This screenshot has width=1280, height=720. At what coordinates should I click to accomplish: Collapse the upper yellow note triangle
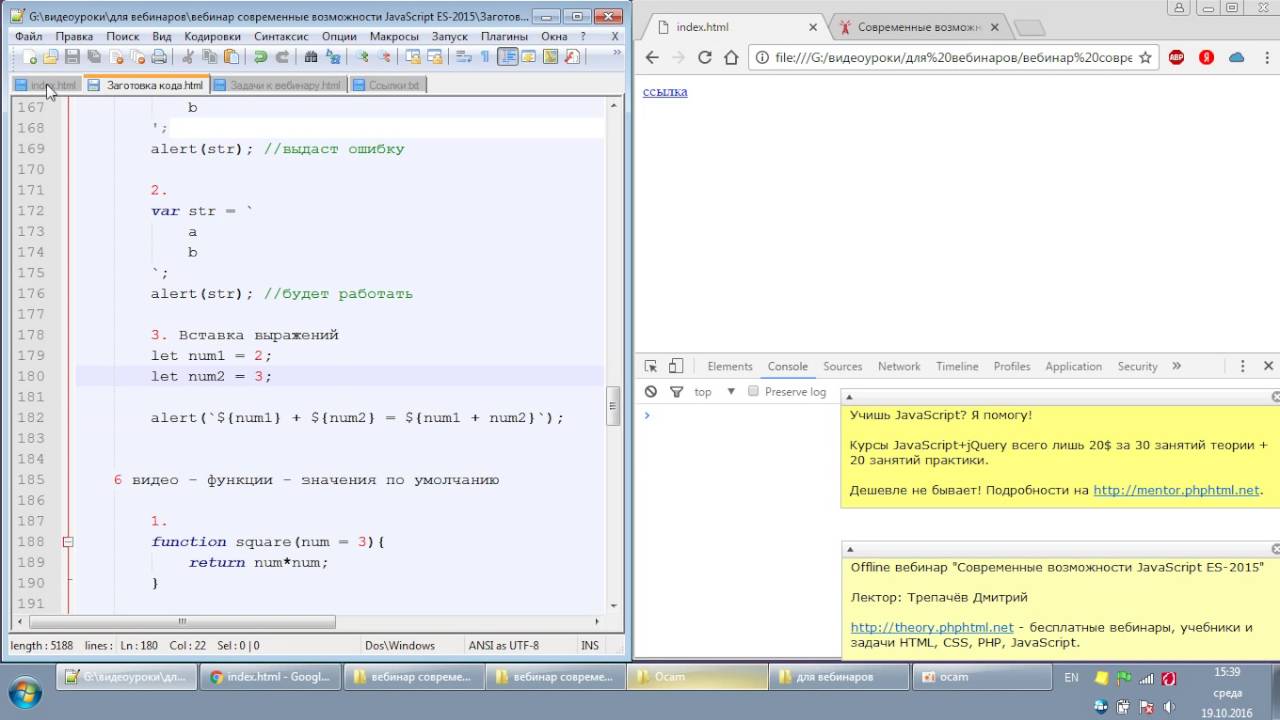pyautogui.click(x=849, y=396)
